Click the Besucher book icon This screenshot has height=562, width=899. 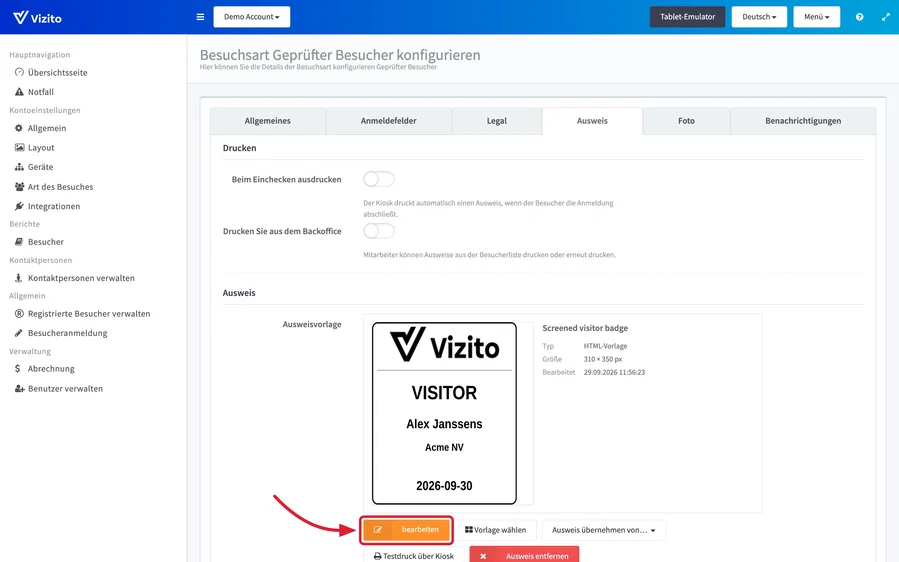pos(19,241)
